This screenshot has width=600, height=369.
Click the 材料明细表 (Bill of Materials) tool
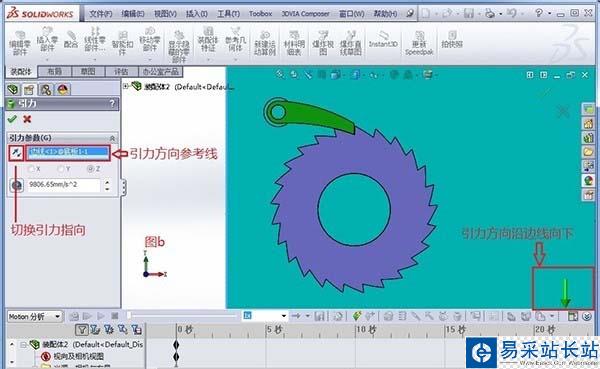click(294, 43)
